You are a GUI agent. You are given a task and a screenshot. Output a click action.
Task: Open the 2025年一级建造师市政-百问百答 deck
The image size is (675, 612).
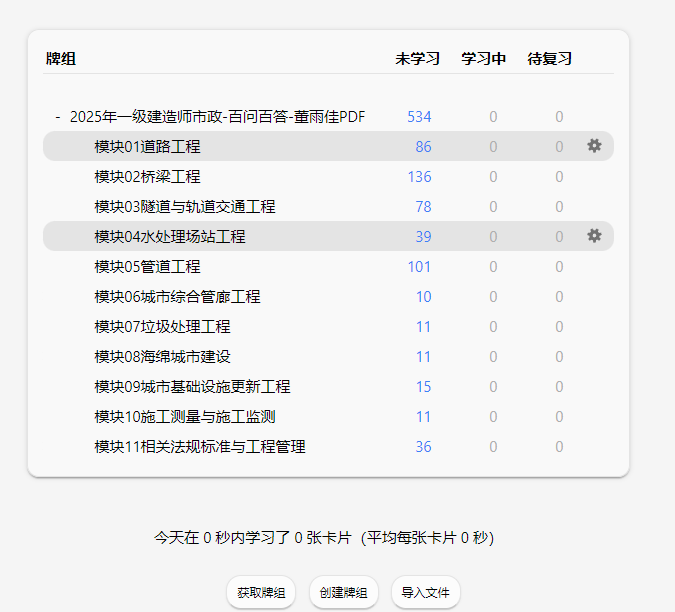coord(217,117)
